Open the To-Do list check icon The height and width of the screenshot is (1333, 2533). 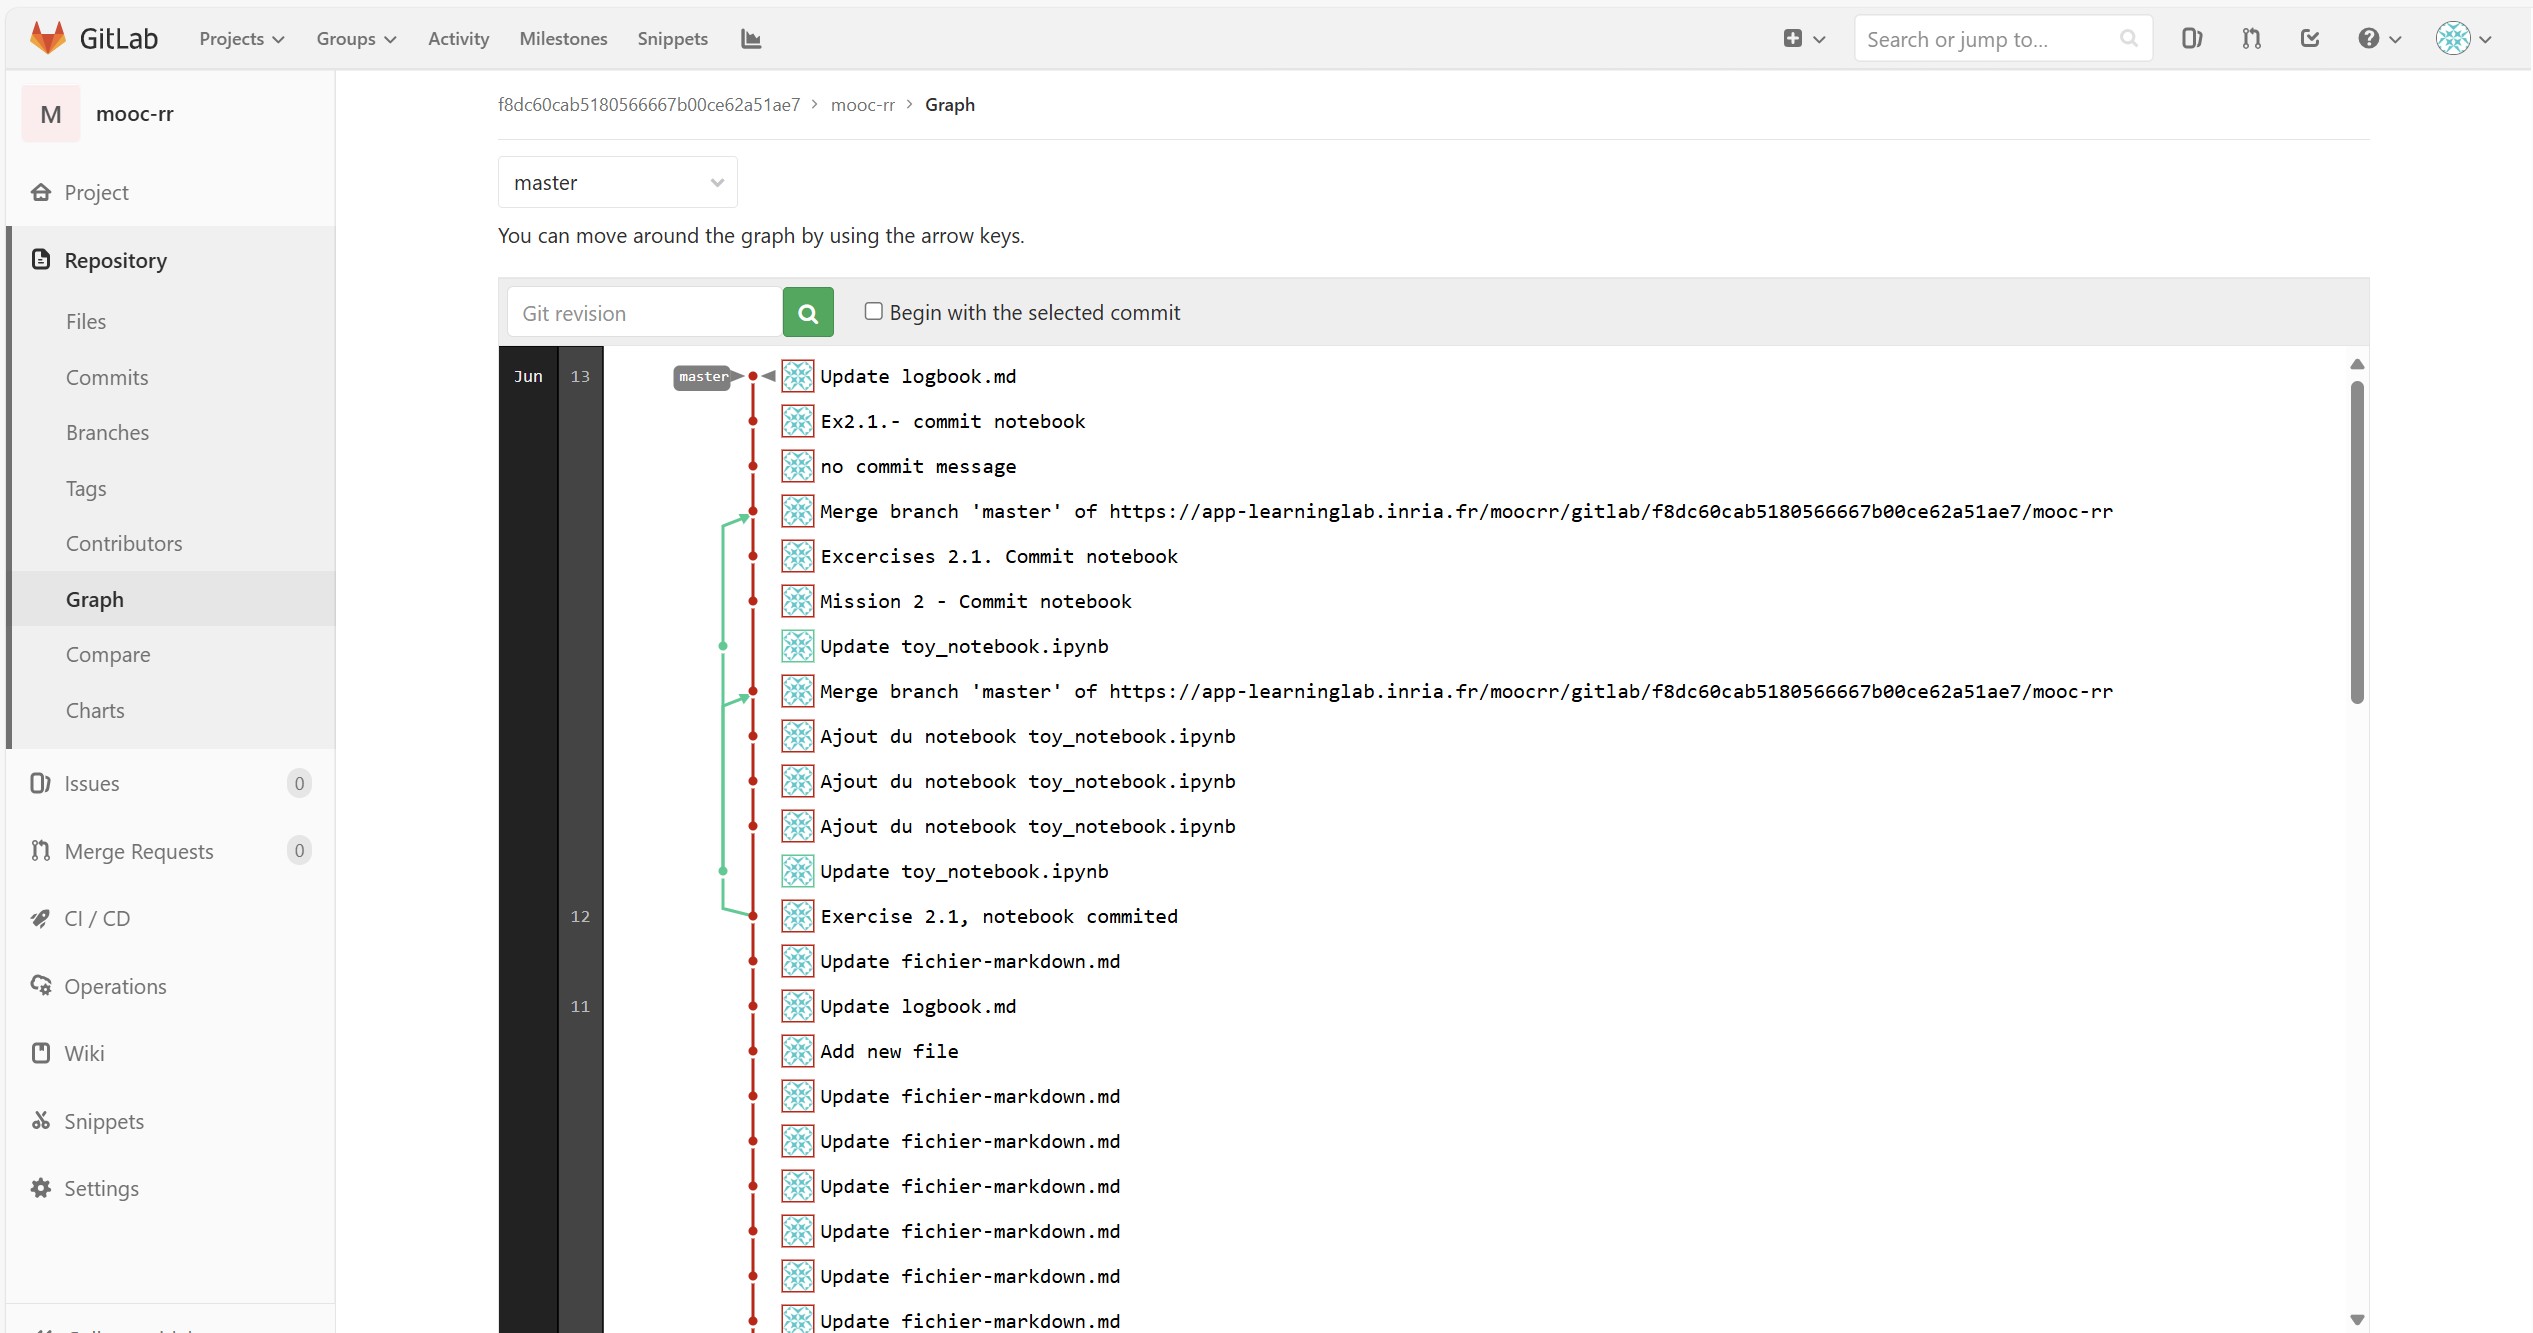click(x=2310, y=39)
